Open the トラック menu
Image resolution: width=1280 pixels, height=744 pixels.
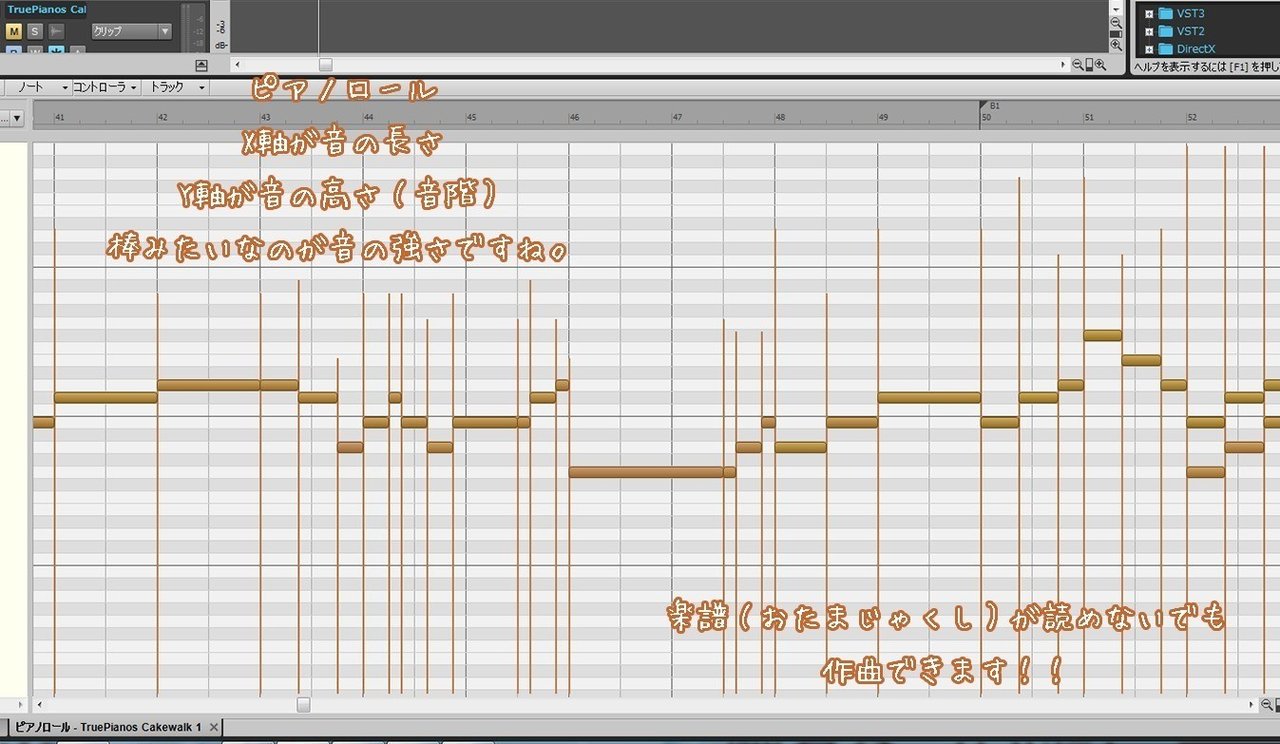pos(176,87)
